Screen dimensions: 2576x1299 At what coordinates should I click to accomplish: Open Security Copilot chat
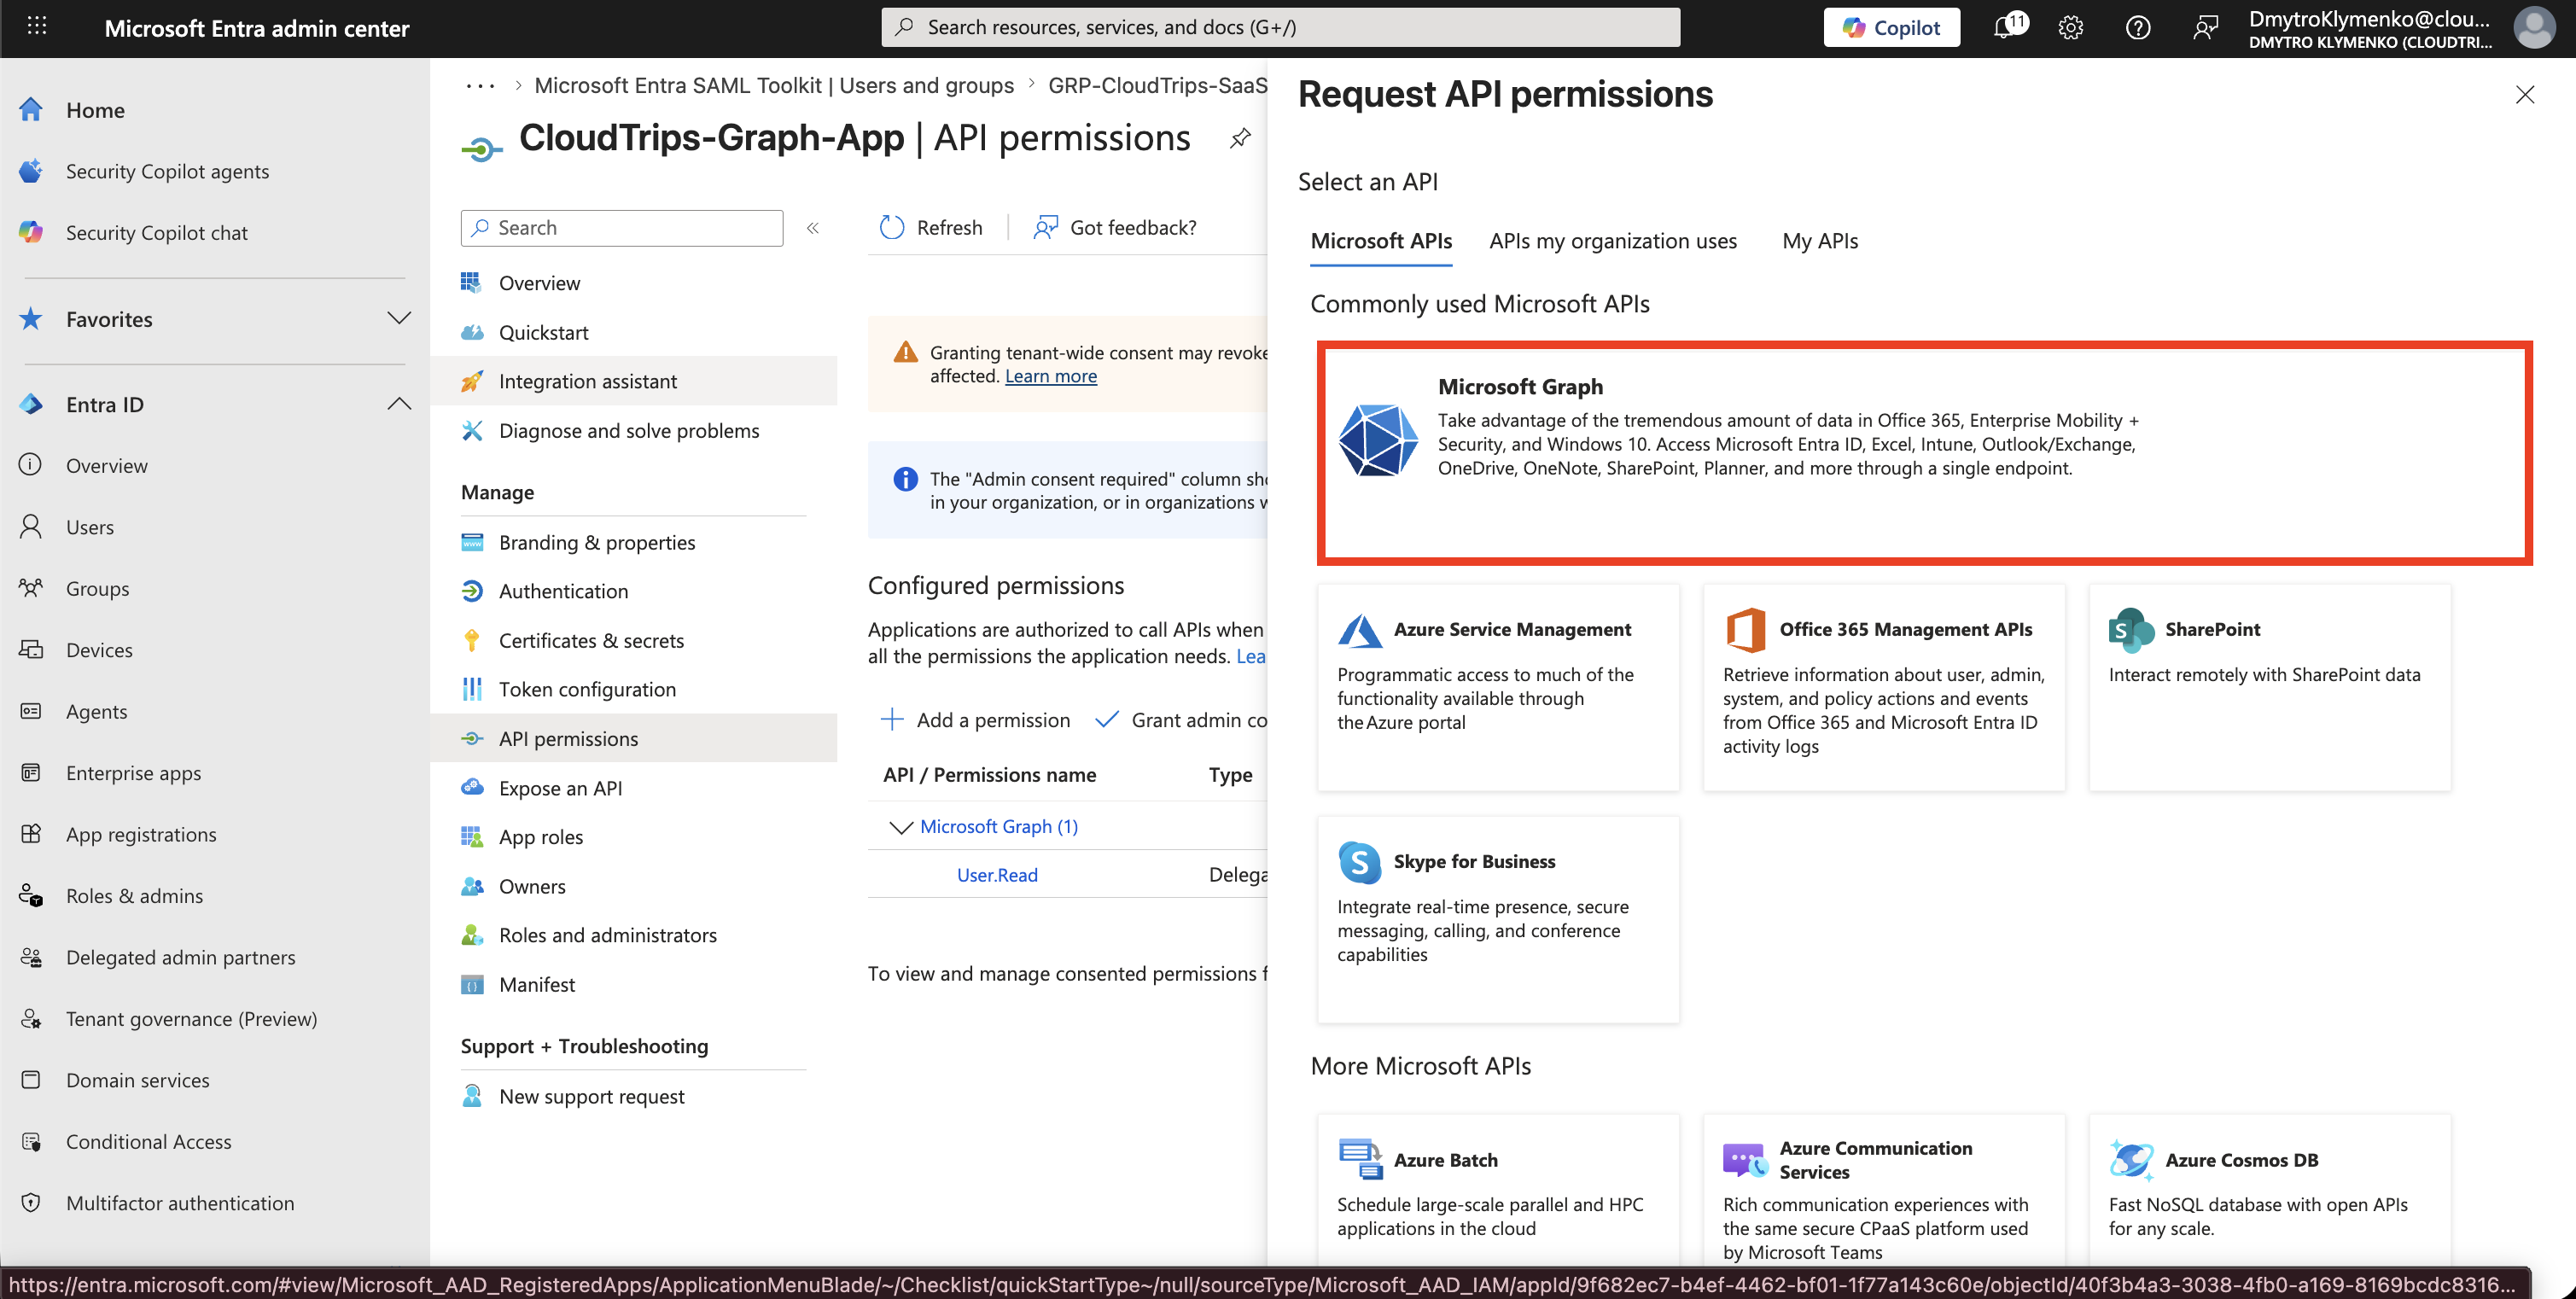point(157,232)
